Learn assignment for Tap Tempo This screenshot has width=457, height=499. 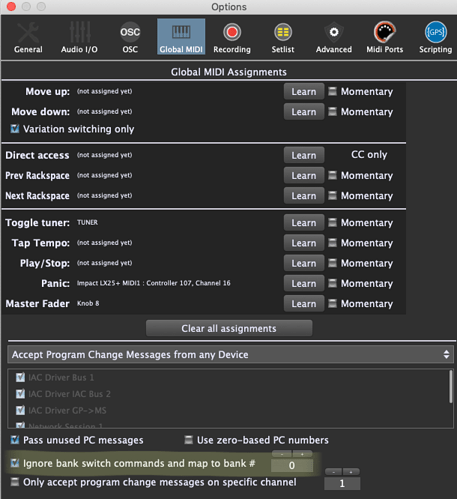(x=304, y=243)
